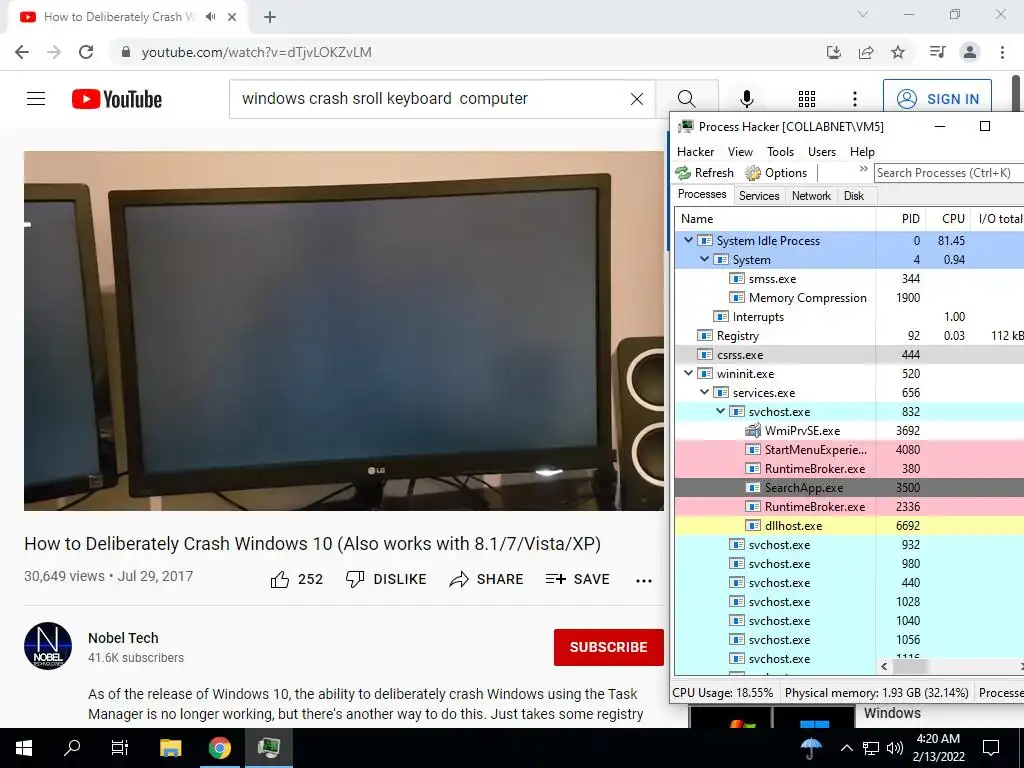Open Chrome install/download icon in address bar
The width and height of the screenshot is (1024, 768).
click(834, 52)
